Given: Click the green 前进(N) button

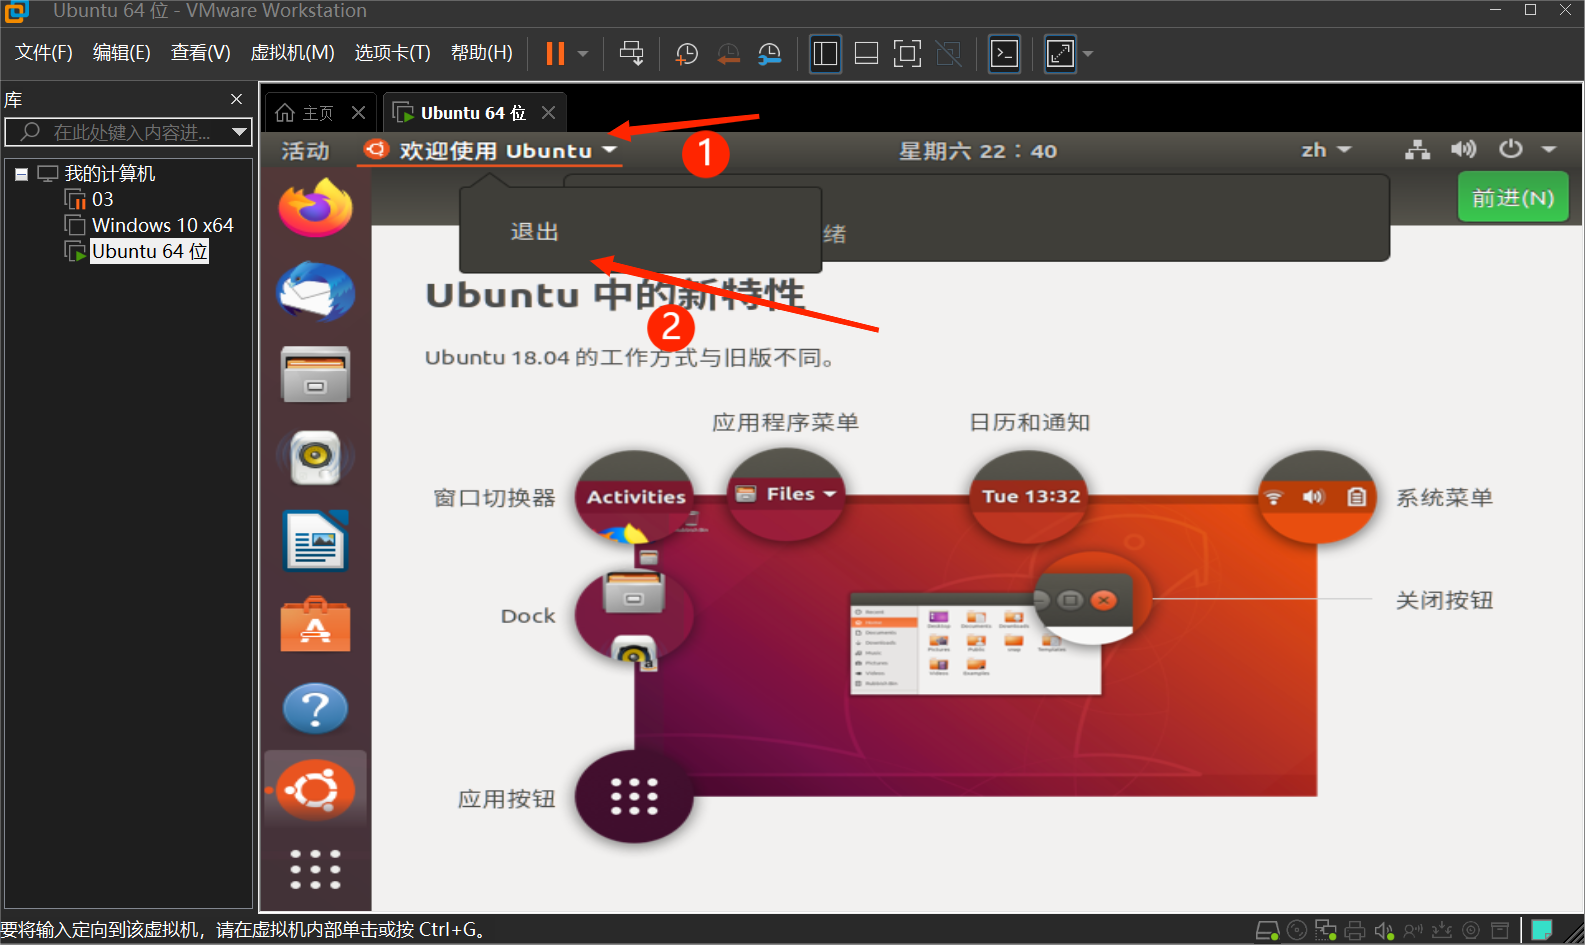Looking at the screenshot, I should (1513, 198).
